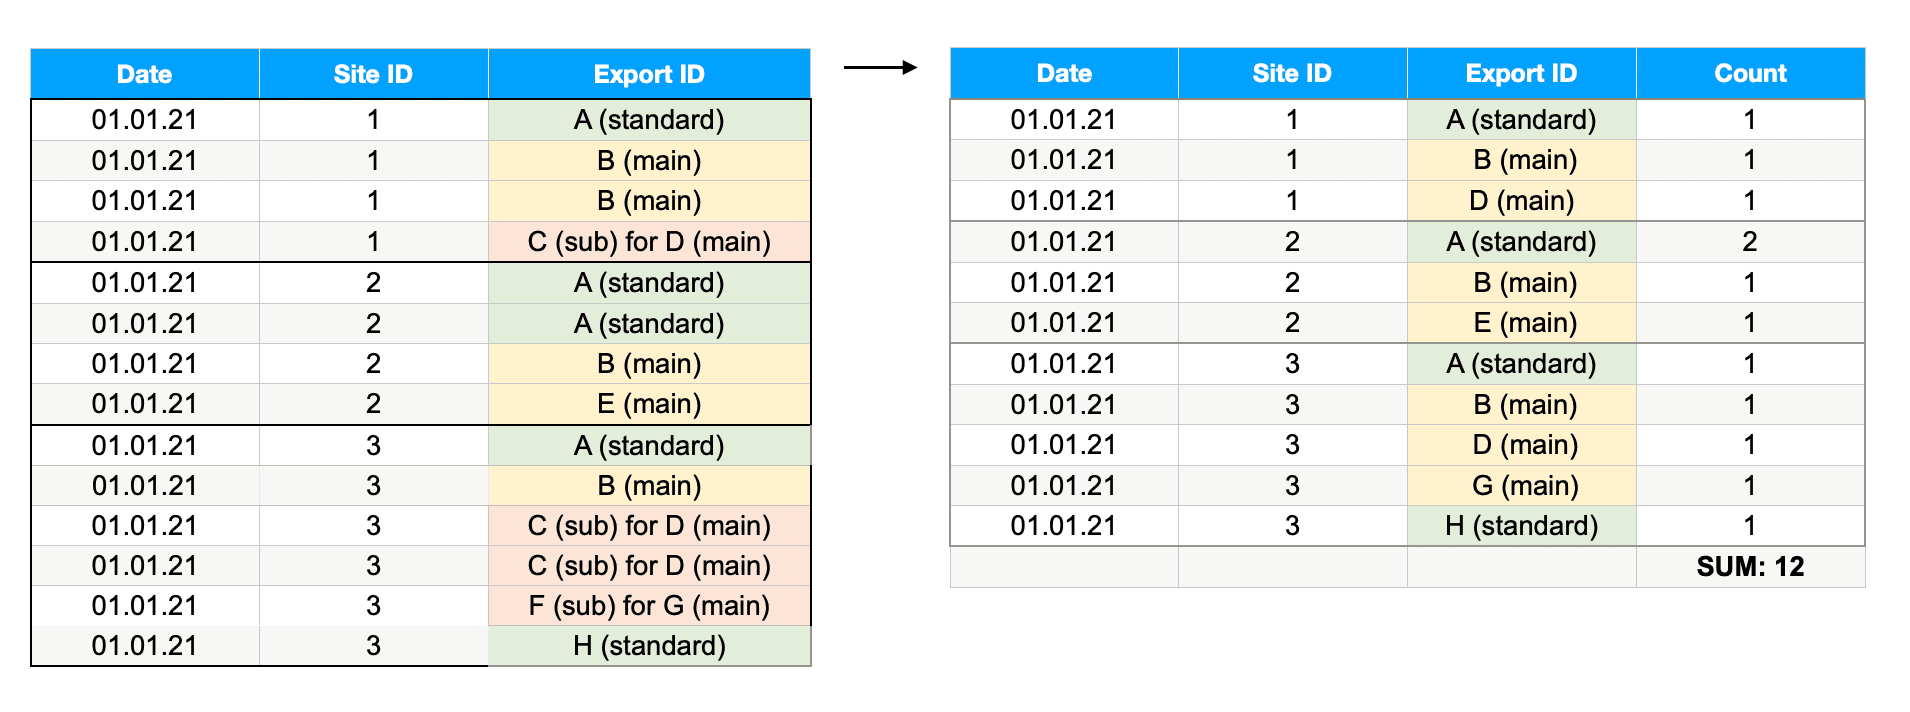Click the Site ID header in the left table
The height and width of the screenshot is (712, 1910).
373,74
